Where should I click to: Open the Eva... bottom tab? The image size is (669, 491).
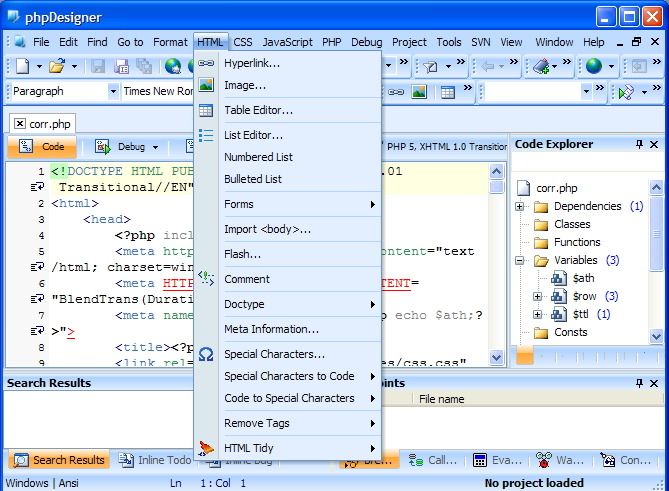[497, 460]
